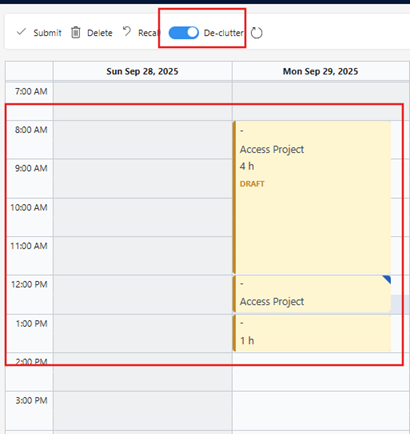Click the Sun Sep 28, 2025 column header
Screen dimensions: 410x434
pyautogui.click(x=142, y=71)
